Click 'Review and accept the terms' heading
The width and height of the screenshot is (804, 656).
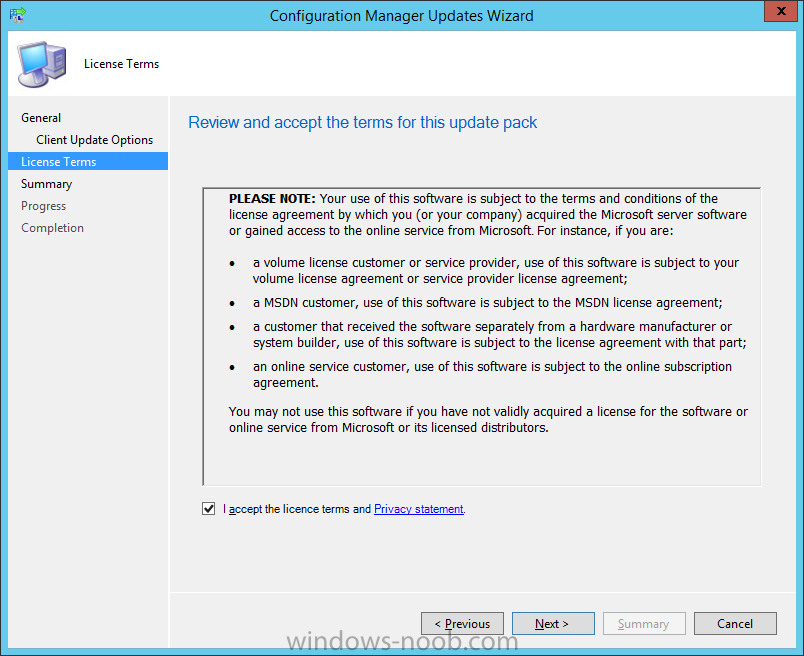coord(363,123)
